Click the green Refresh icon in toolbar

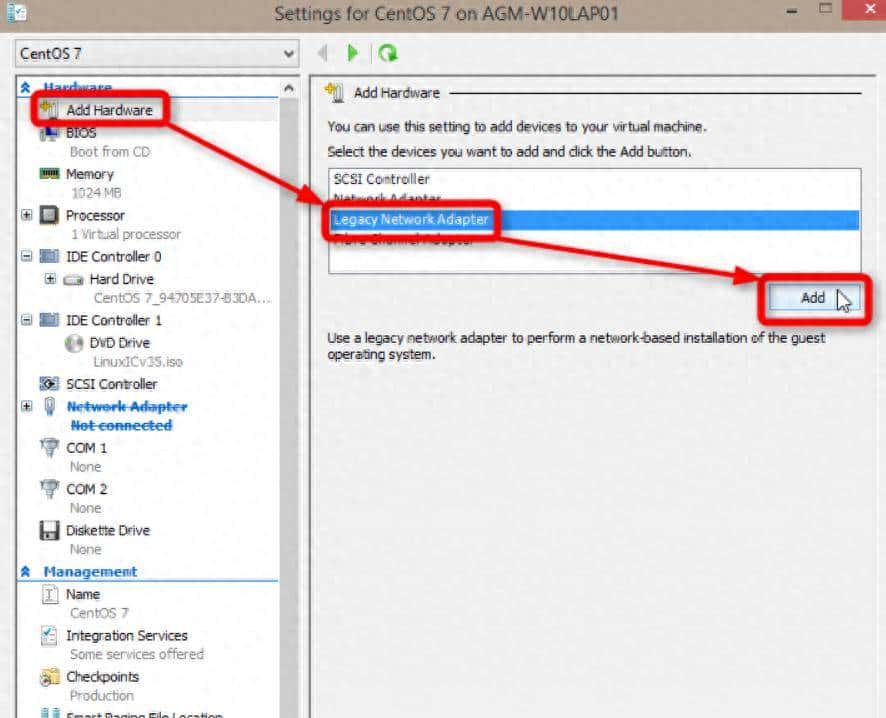(x=388, y=53)
